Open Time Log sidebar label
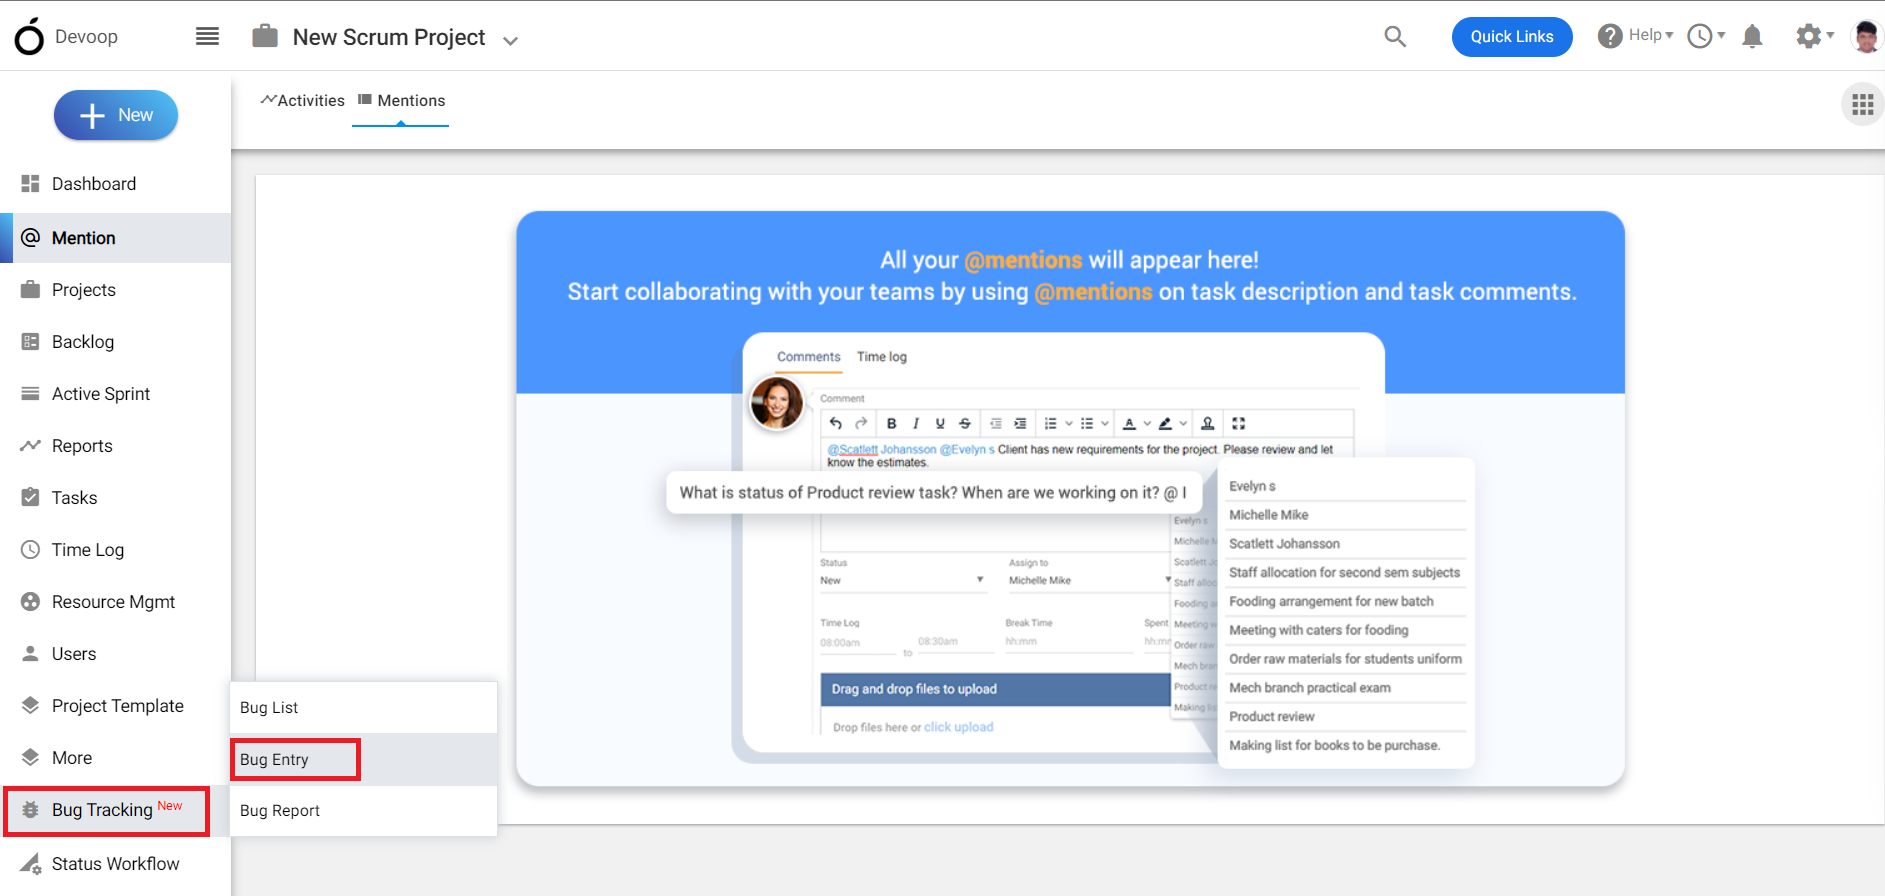 (88, 550)
